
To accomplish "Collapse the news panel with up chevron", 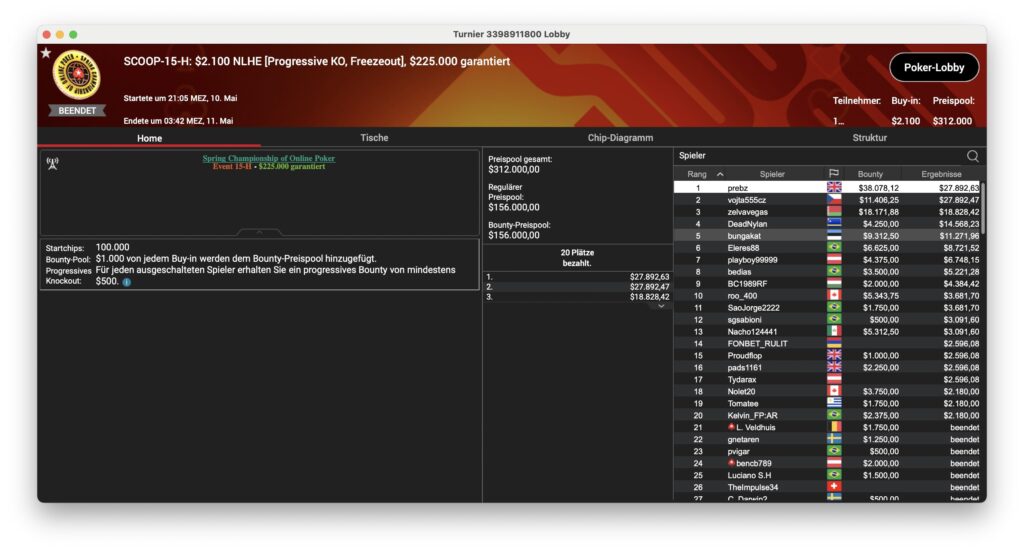I will (260, 232).
